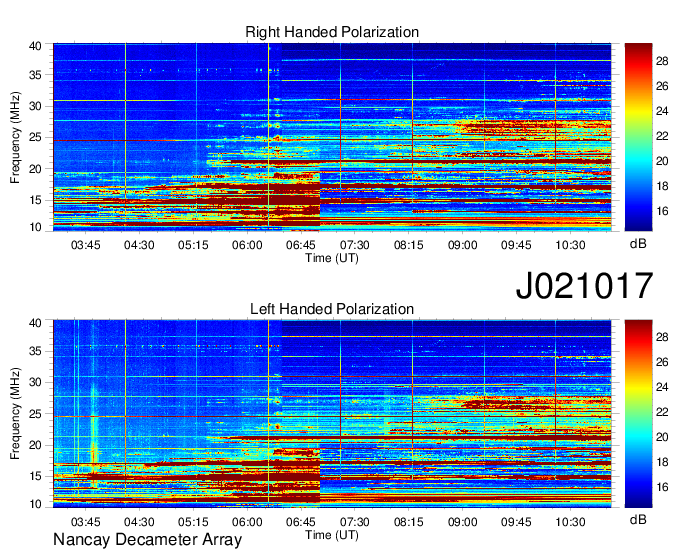This screenshot has height=552, width=680.
Task: Click the Right Handed Polarization spectrogram image
Action: (332, 137)
